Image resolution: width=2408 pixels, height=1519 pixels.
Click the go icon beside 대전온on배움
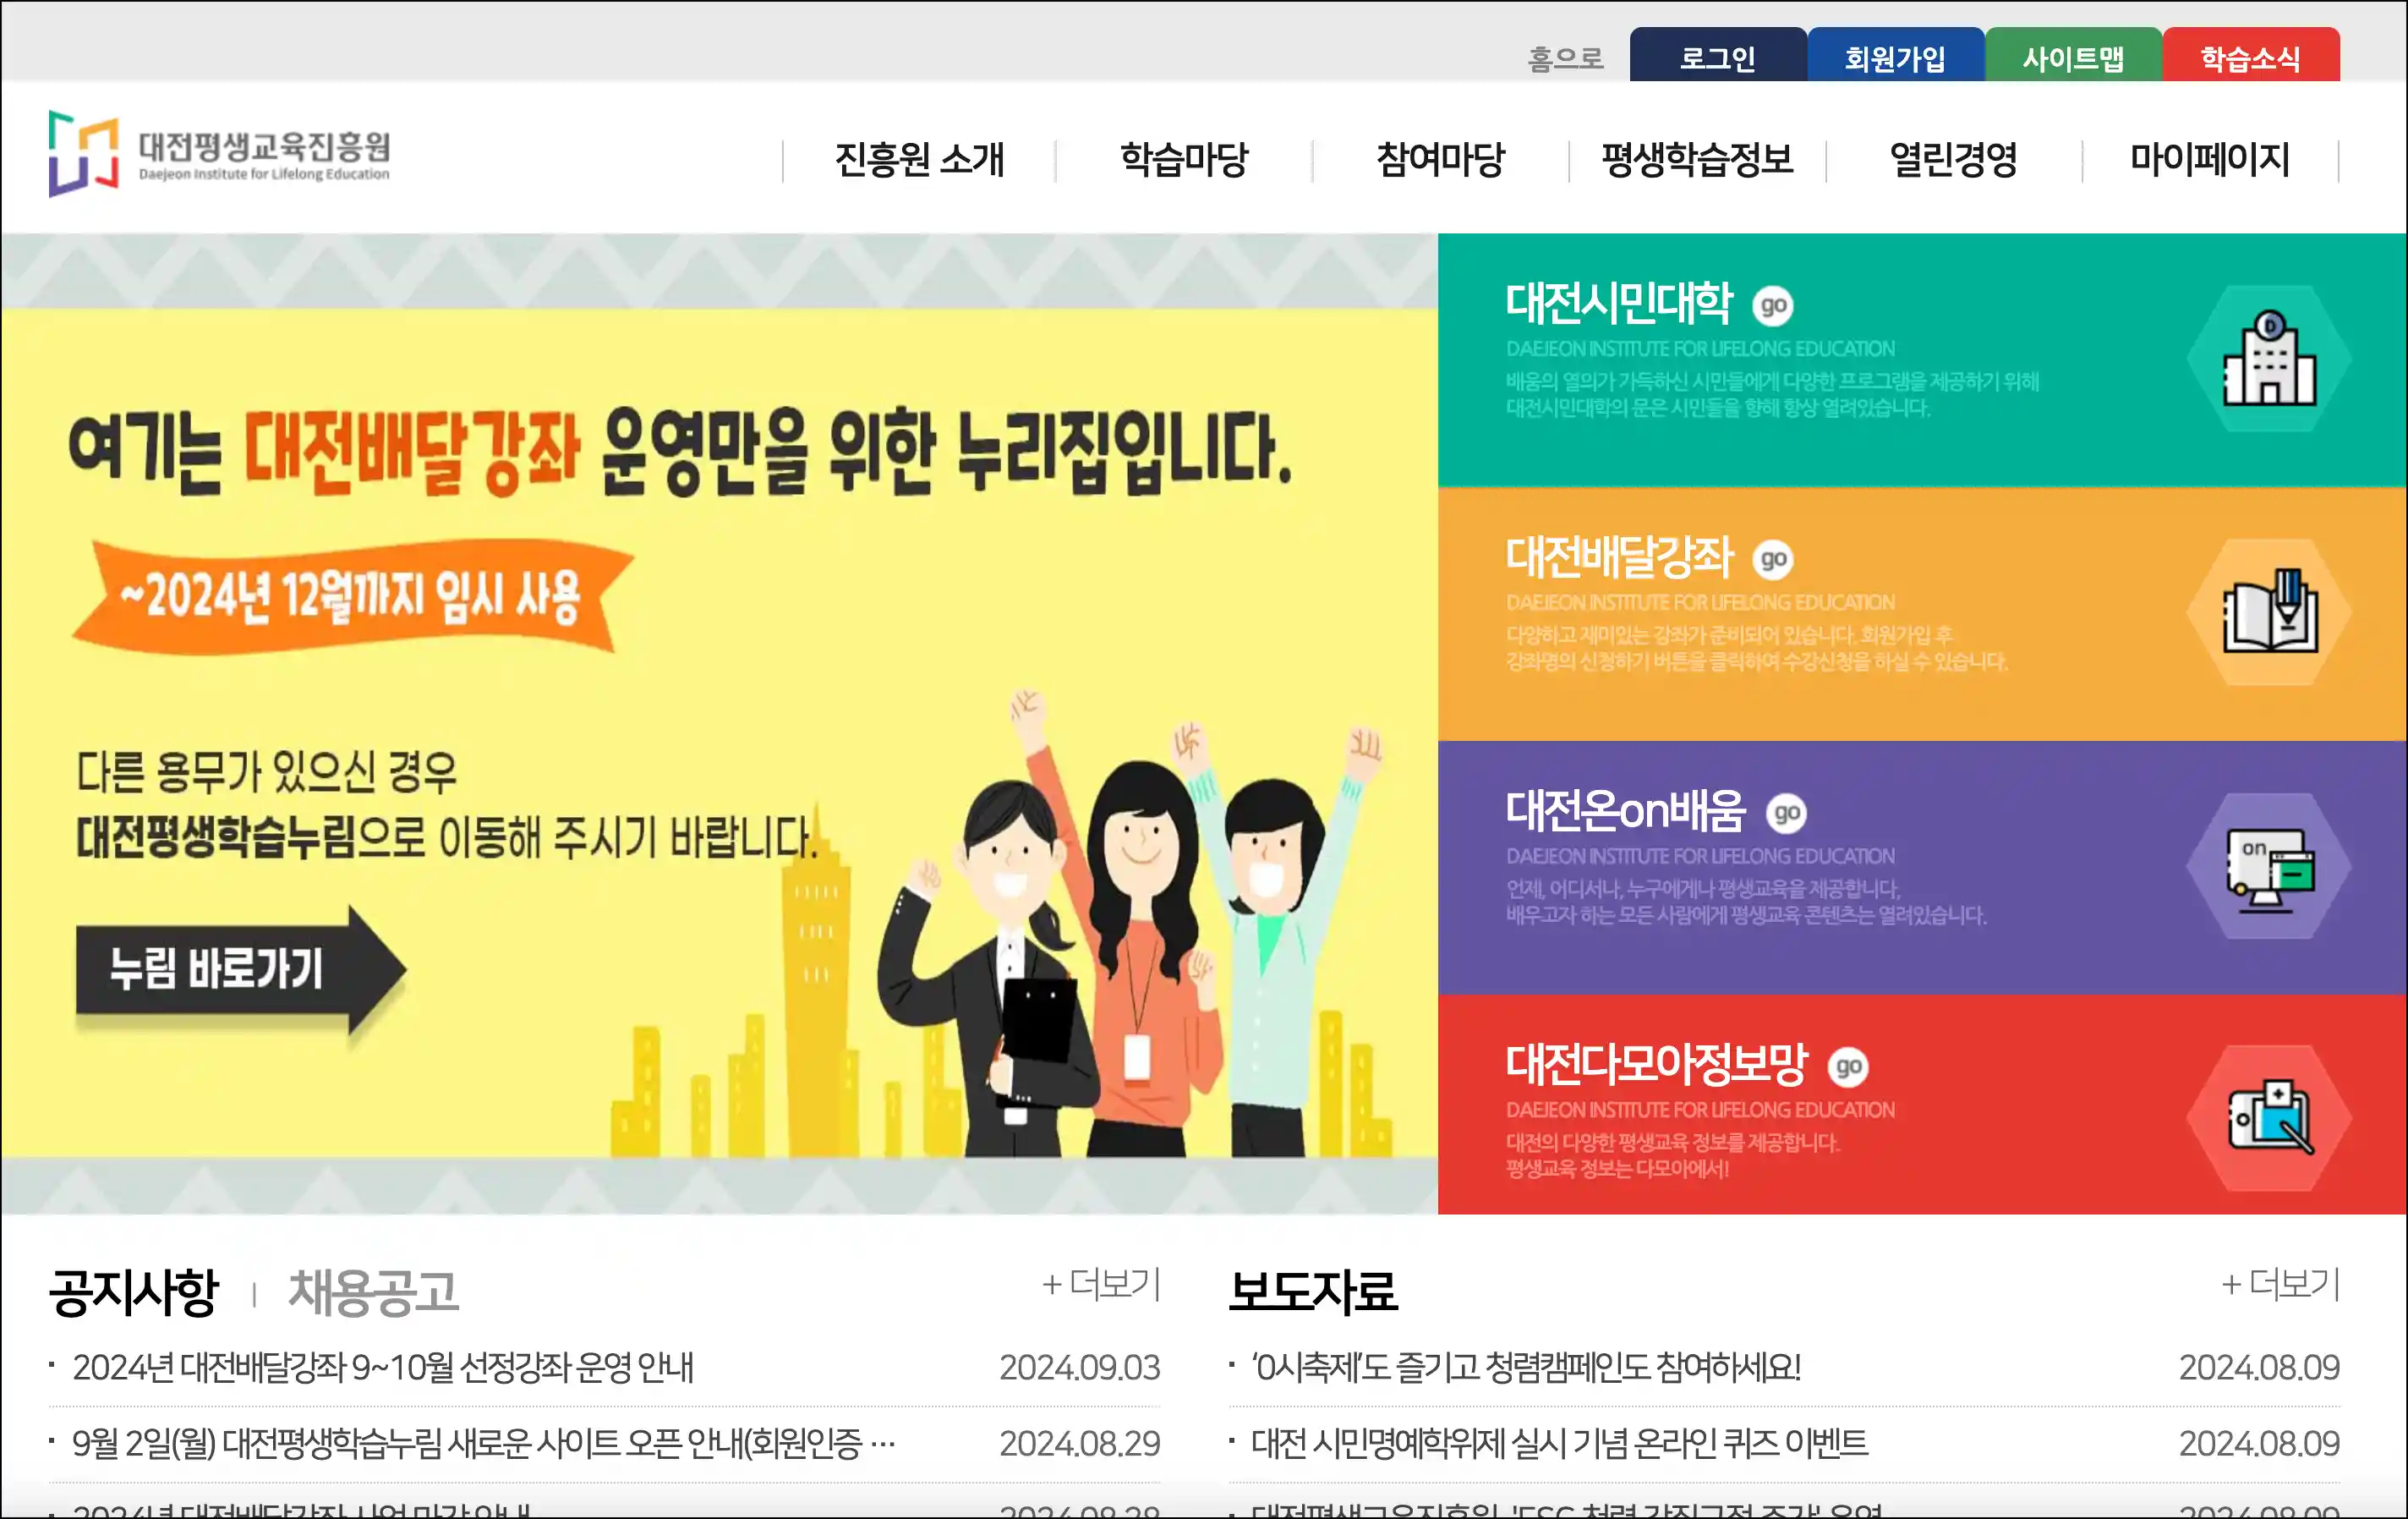pos(1786,813)
